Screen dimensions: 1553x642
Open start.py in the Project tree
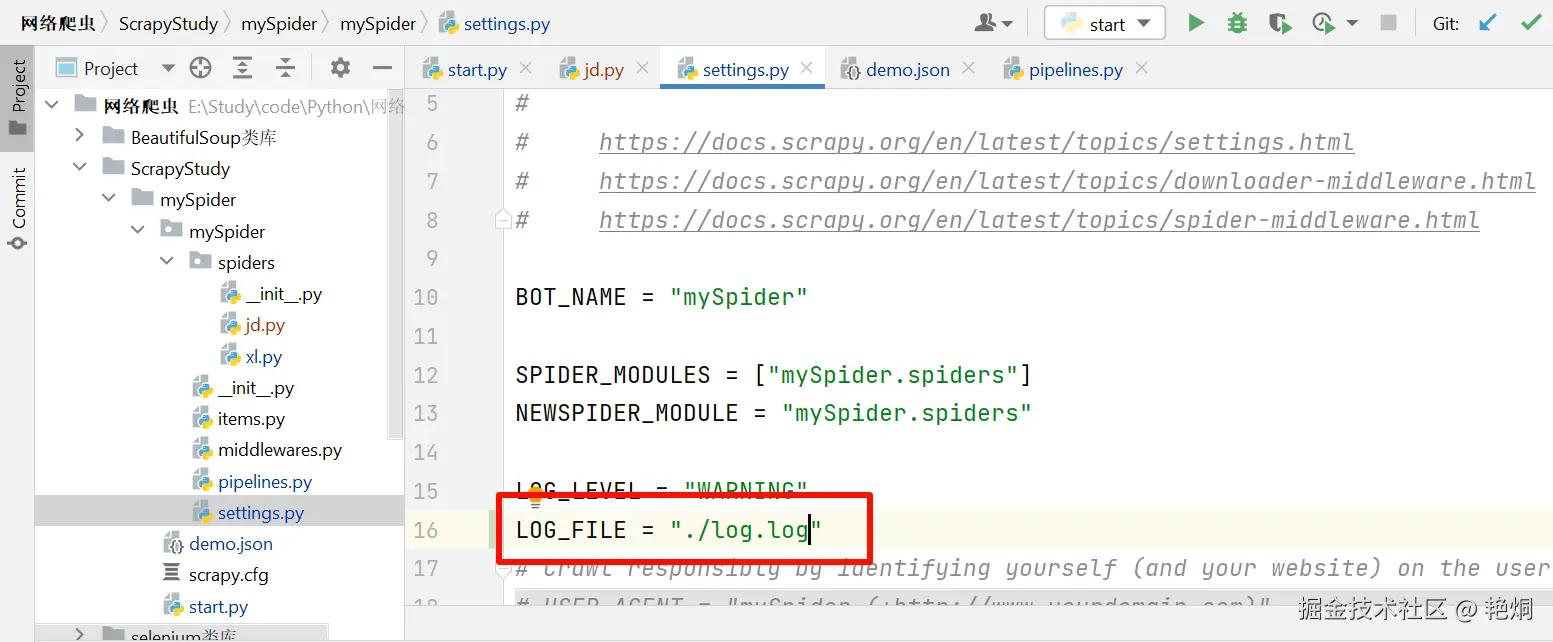coord(205,607)
